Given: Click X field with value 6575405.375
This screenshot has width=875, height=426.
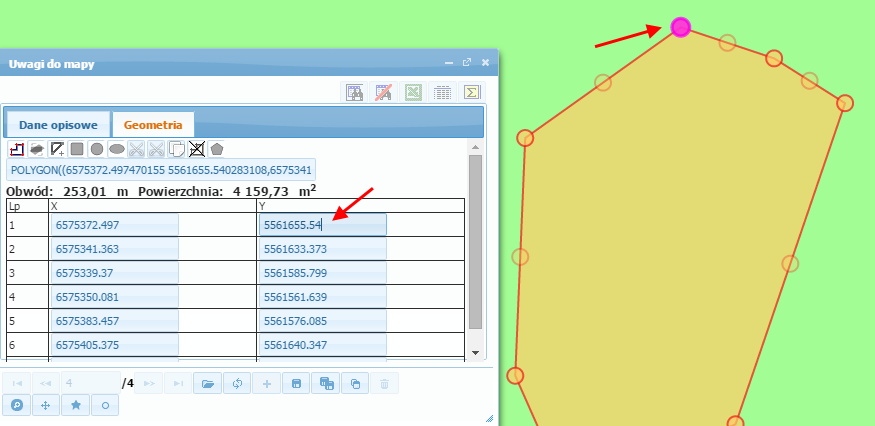Looking at the screenshot, I should [x=114, y=345].
